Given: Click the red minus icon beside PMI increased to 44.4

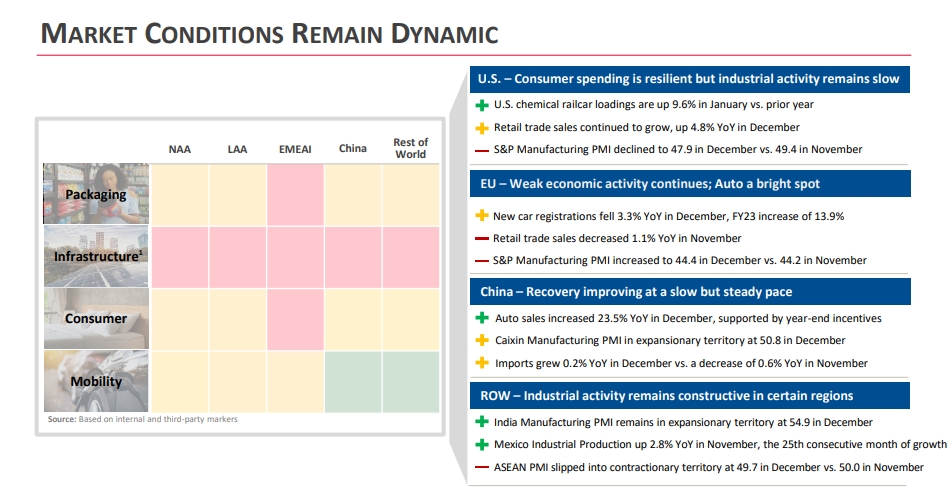Looking at the screenshot, I should 482,261.
